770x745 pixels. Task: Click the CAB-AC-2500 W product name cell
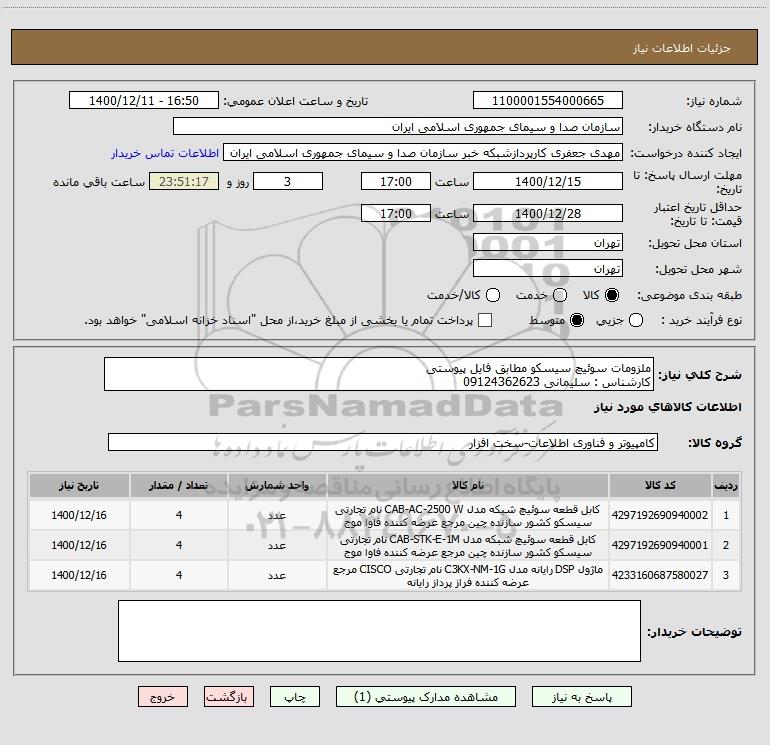(468, 516)
